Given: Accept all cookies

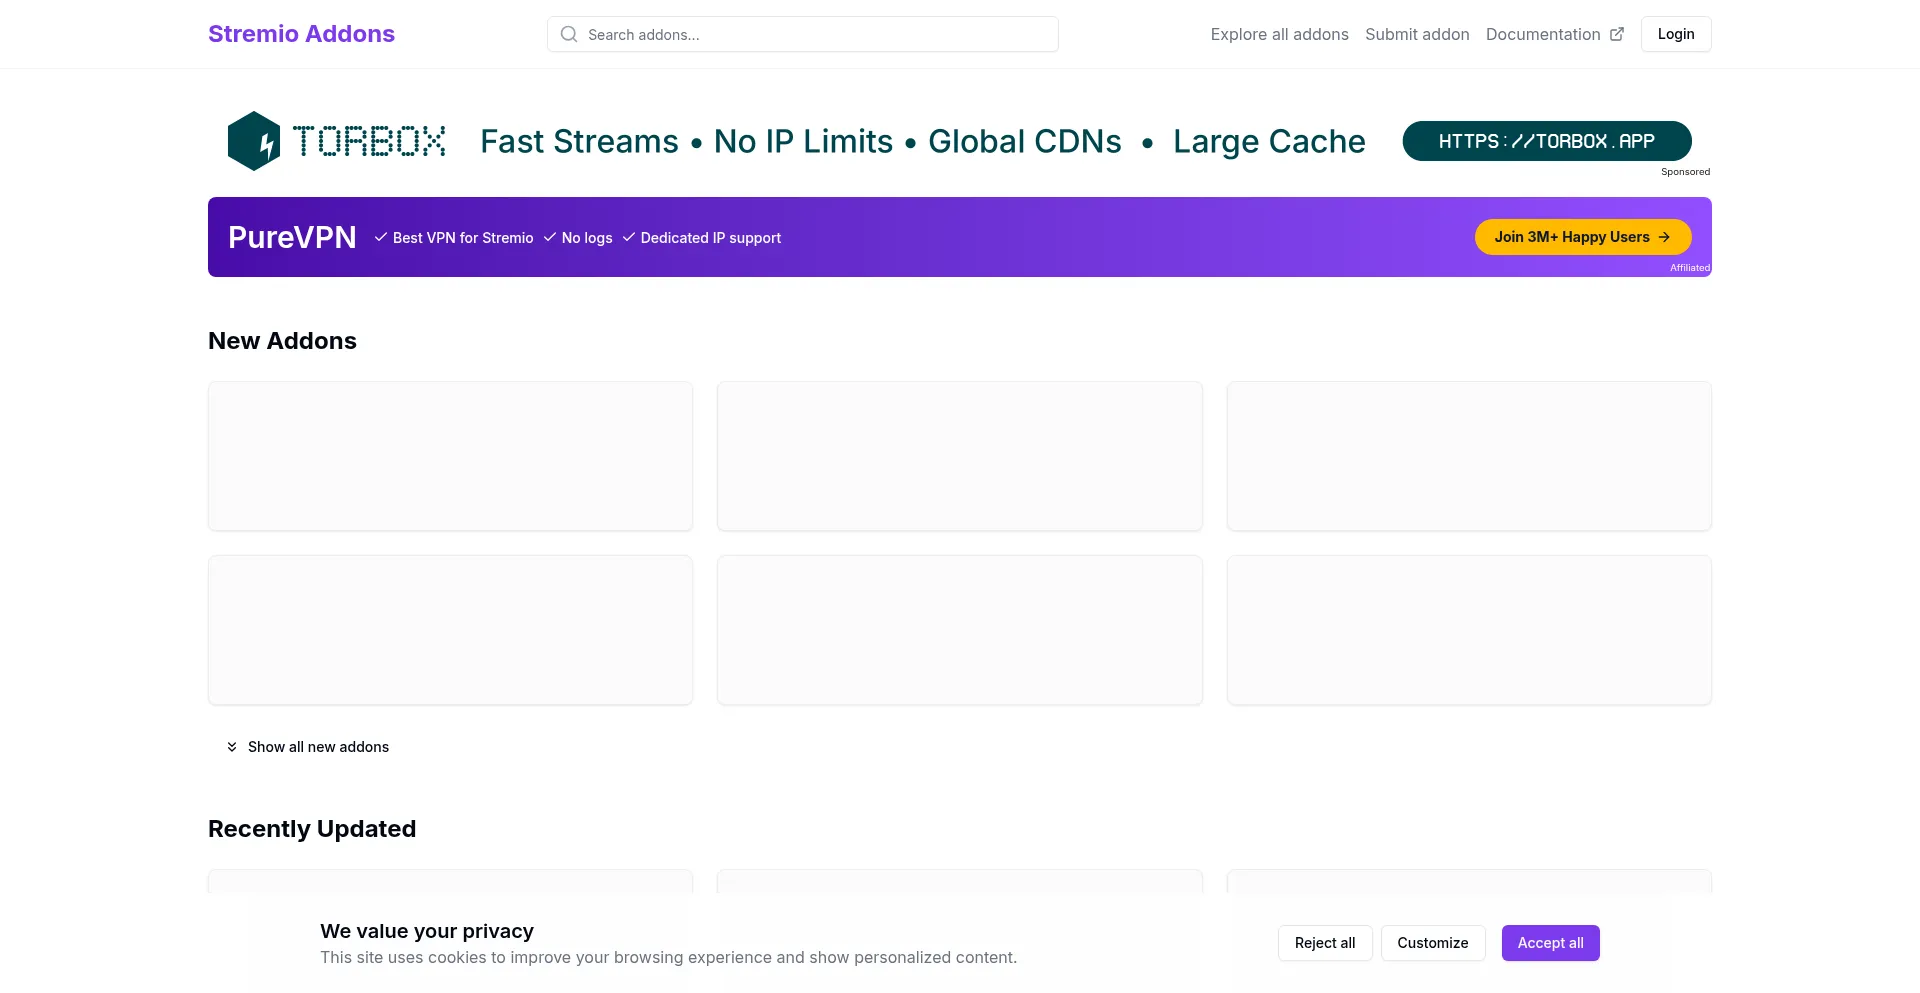Looking at the screenshot, I should (x=1550, y=943).
